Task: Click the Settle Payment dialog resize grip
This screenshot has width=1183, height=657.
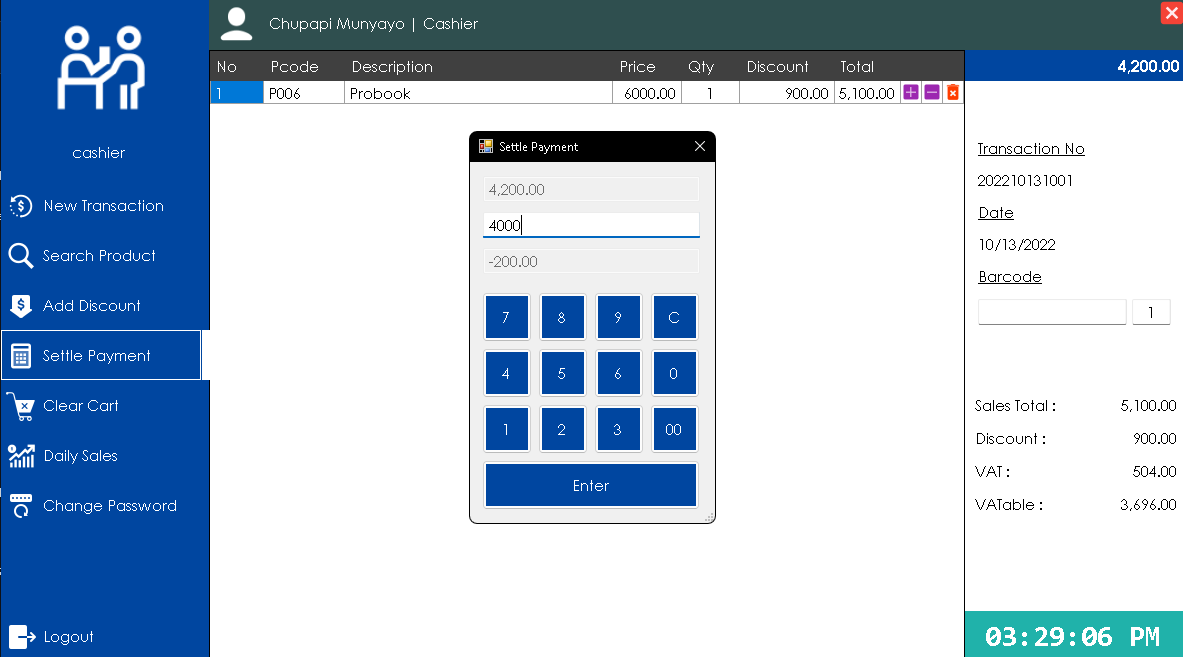Action: (x=709, y=517)
